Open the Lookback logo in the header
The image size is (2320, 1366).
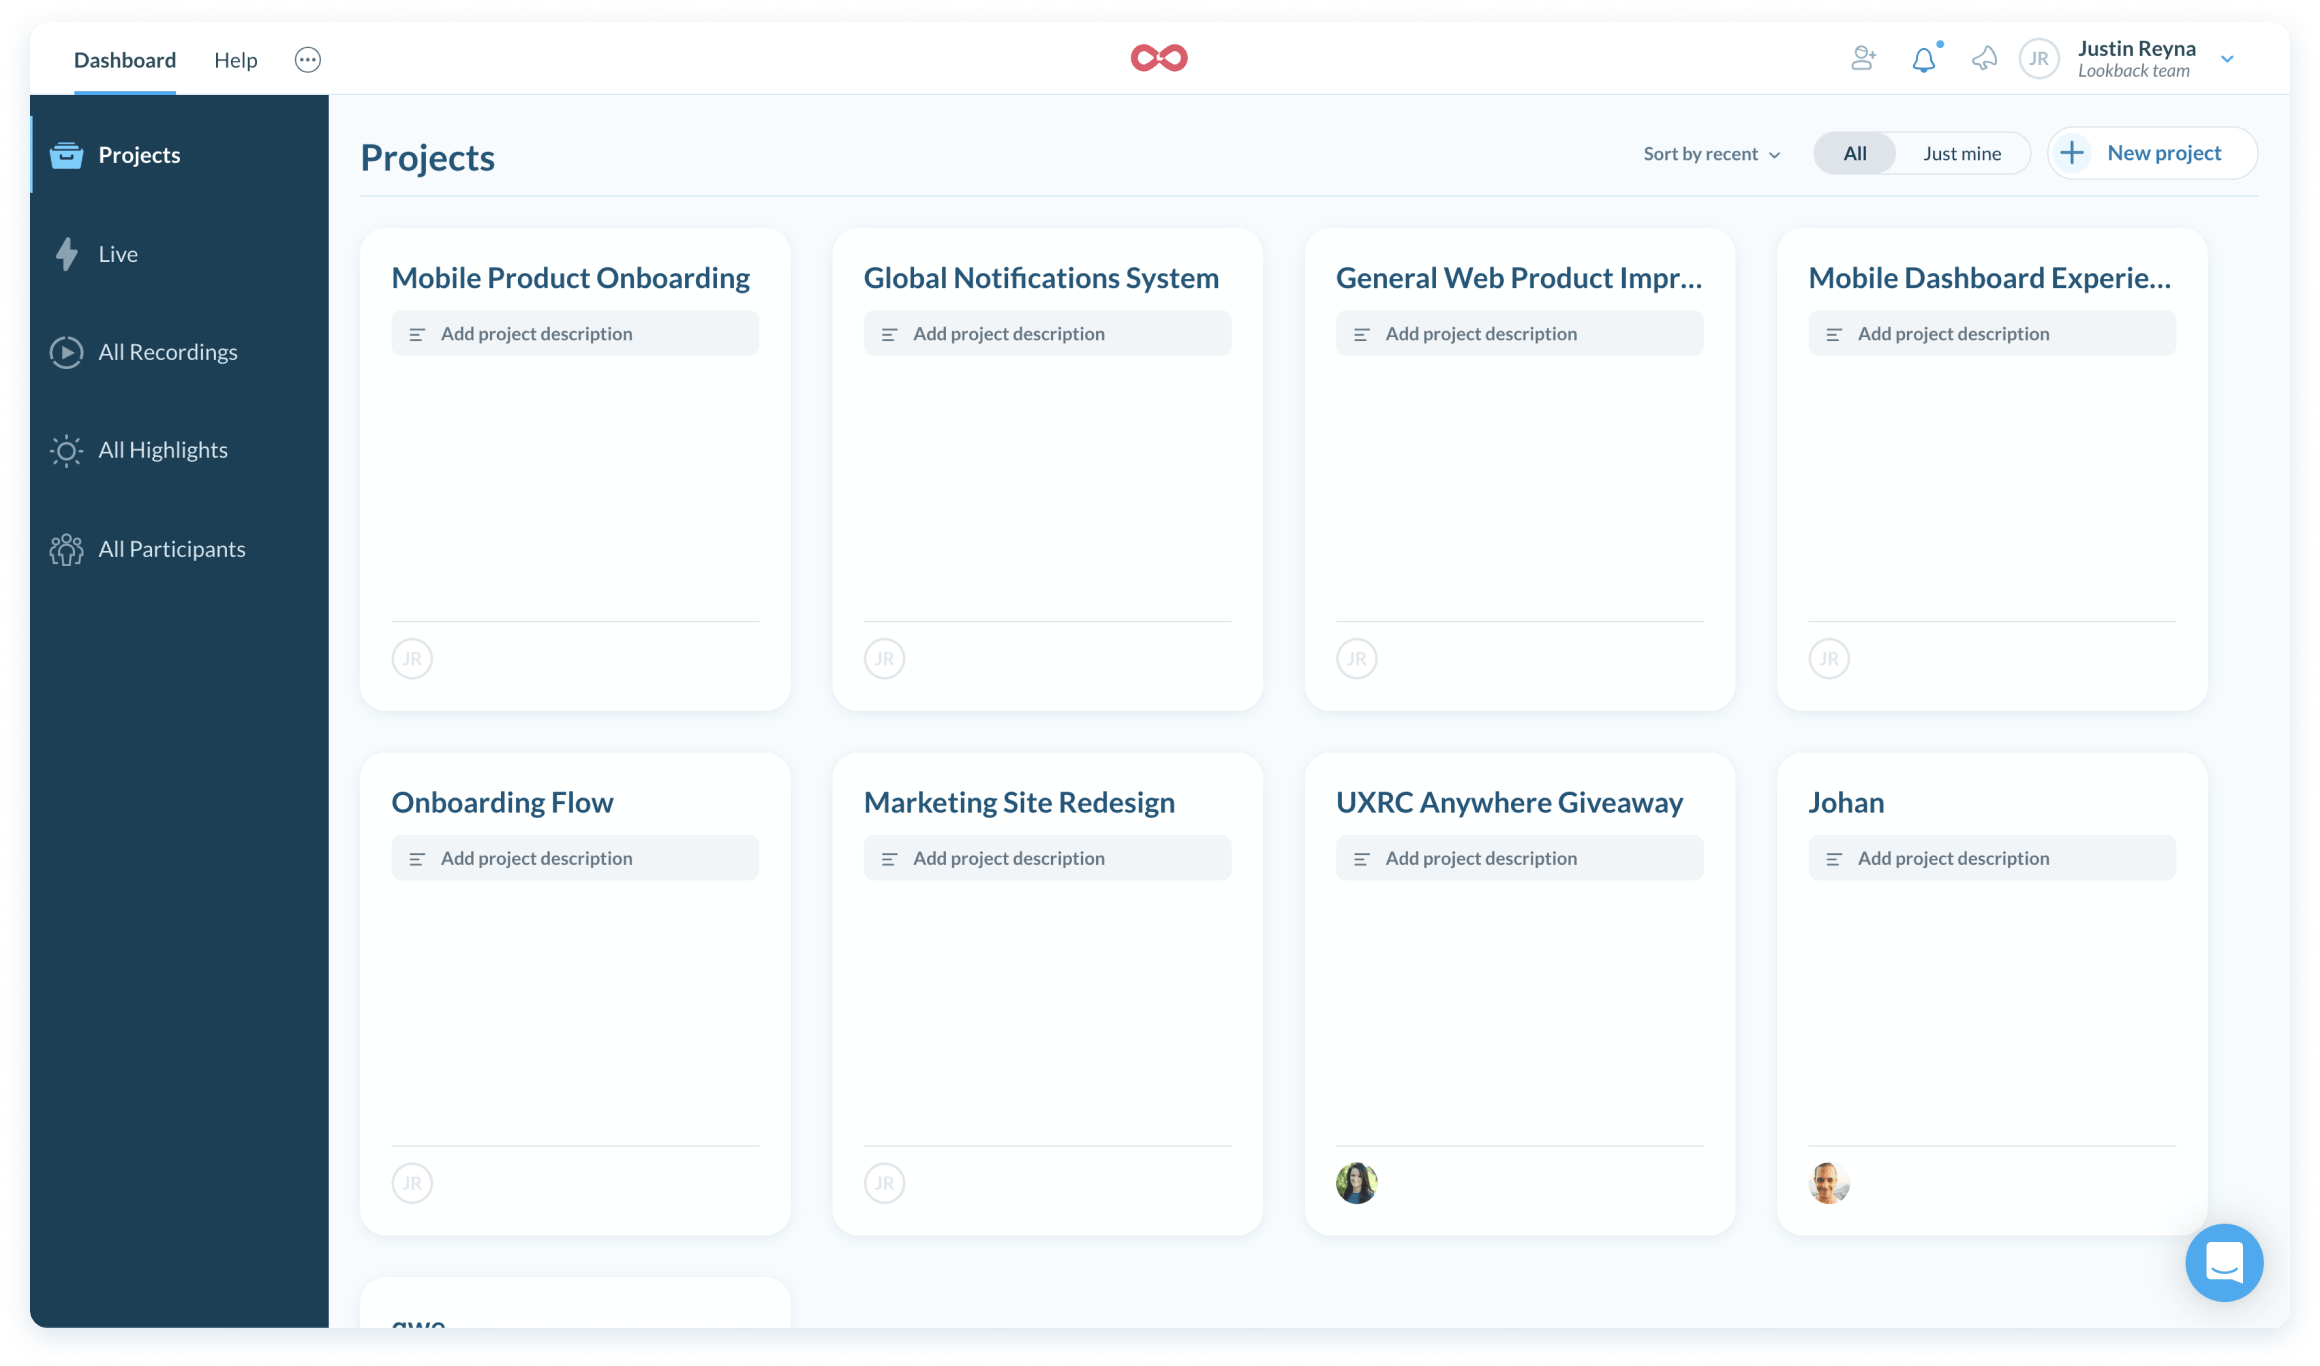(x=1159, y=57)
